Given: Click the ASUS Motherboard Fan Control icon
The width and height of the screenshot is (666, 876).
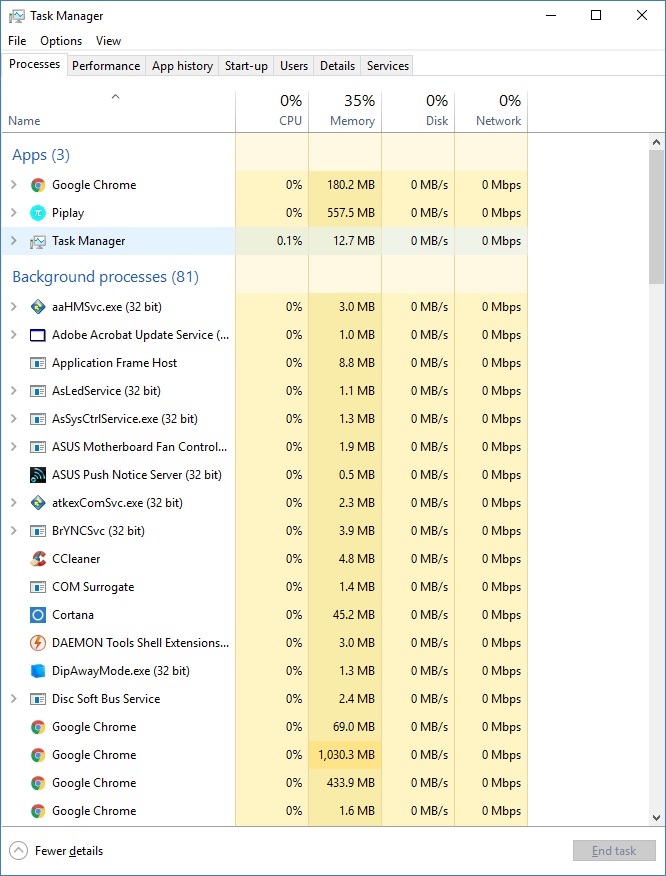Looking at the screenshot, I should tap(37, 447).
